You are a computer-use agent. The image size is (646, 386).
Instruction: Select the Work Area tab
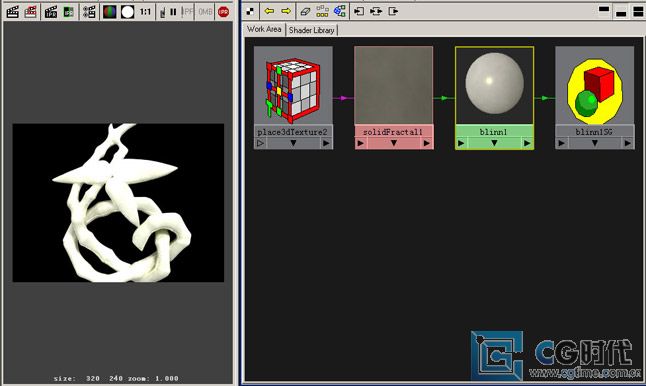coord(264,29)
